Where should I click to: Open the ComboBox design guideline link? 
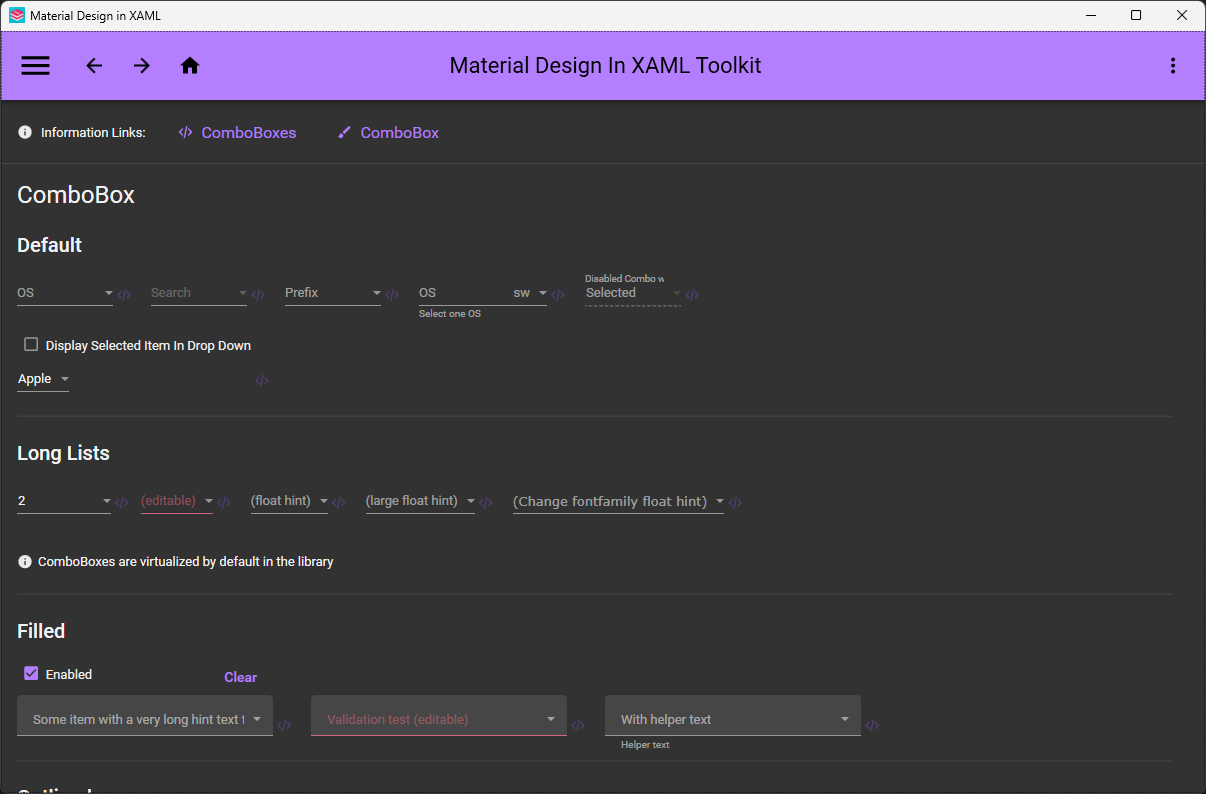388,132
